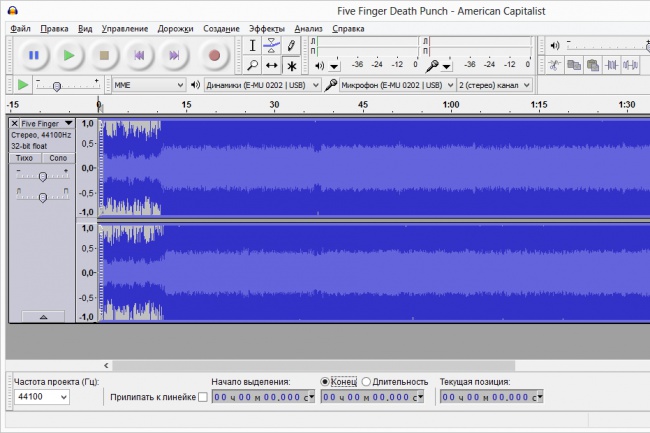Adjust the playback speed slider
The height and width of the screenshot is (433, 650).
(x=57, y=86)
